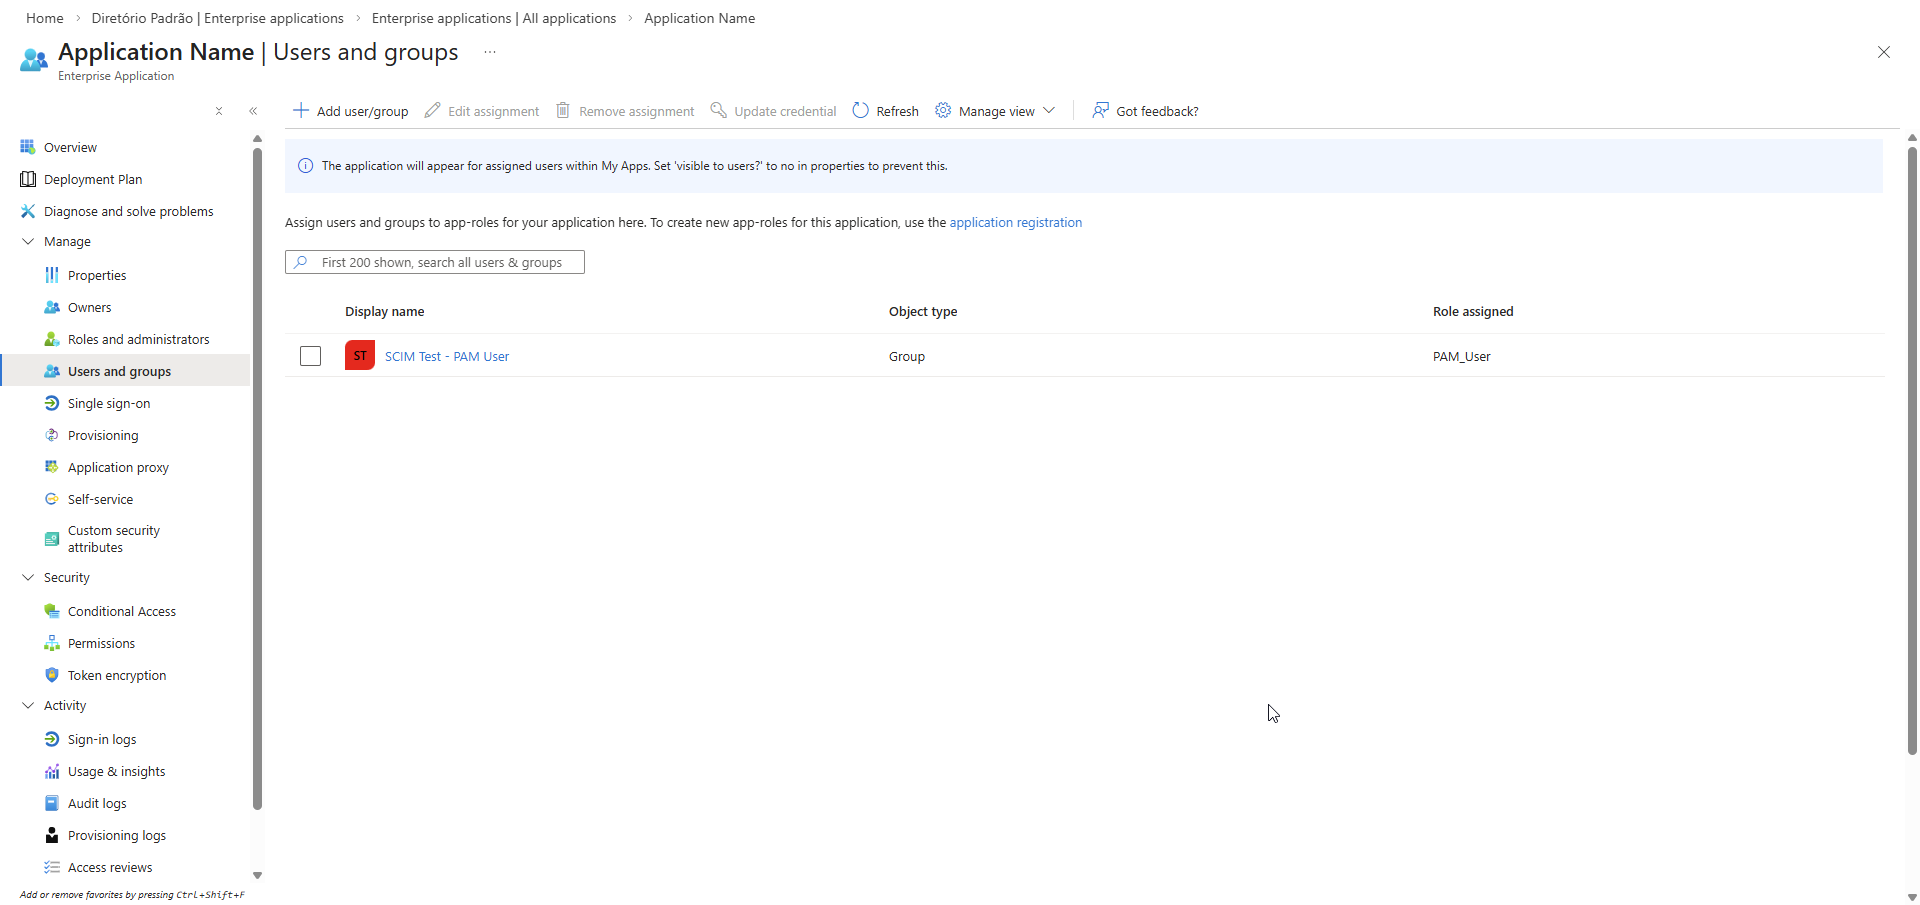Image resolution: width=1920 pixels, height=905 pixels.
Task: Open Properties from the sidebar
Action: [97, 275]
